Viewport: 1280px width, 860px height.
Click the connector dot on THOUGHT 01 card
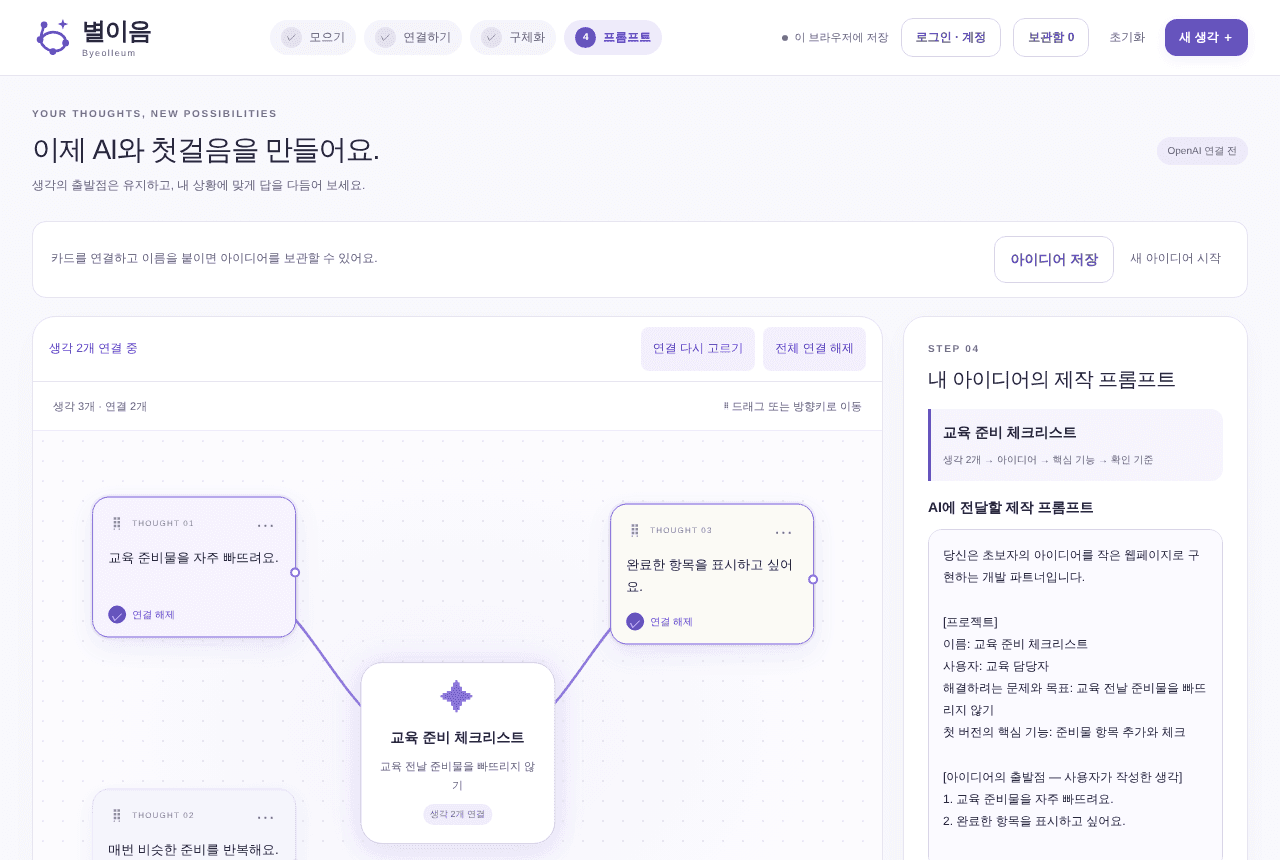pyautogui.click(x=295, y=572)
